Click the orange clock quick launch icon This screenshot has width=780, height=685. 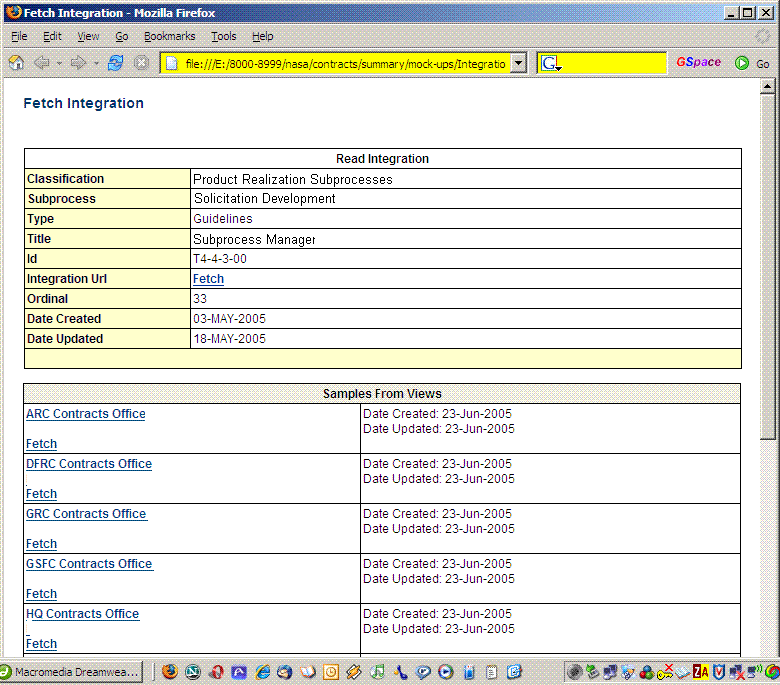(x=331, y=673)
